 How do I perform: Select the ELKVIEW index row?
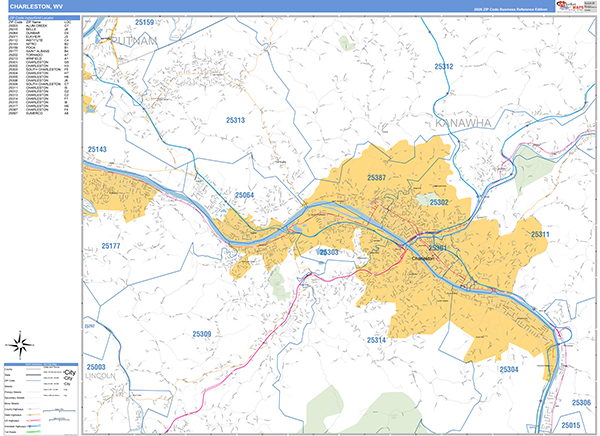pos(39,37)
